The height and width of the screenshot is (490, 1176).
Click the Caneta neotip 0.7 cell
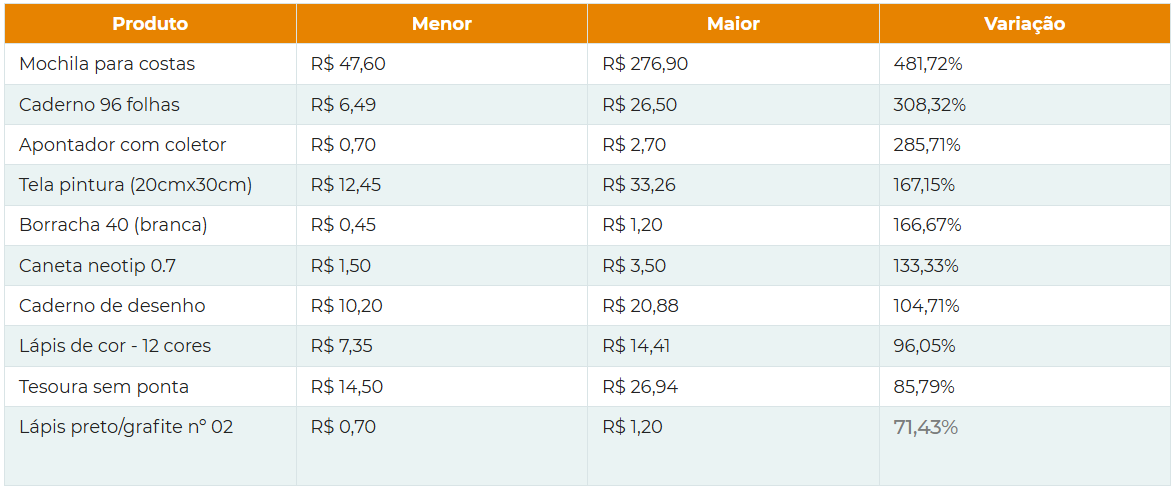coord(98,266)
